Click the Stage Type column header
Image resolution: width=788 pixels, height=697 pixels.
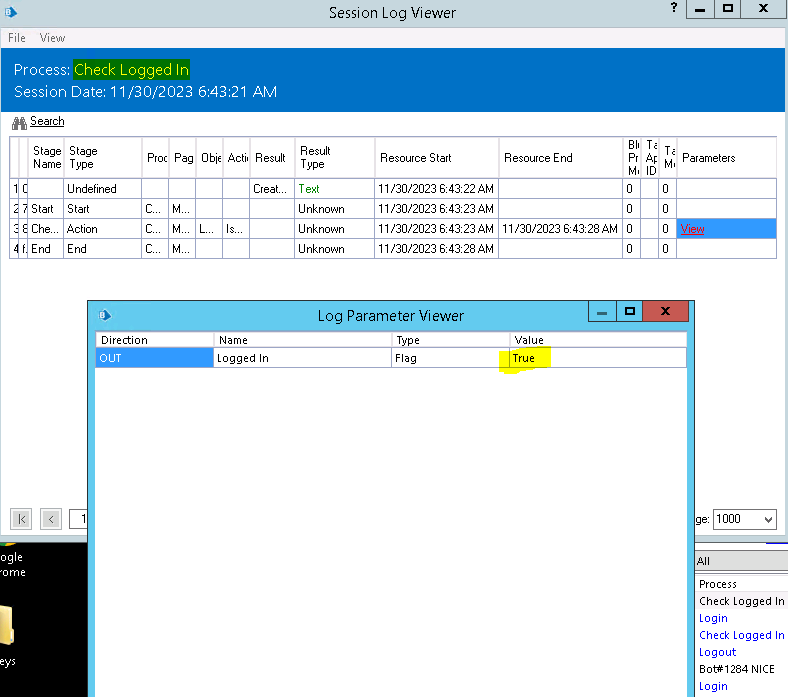[x=84, y=158]
